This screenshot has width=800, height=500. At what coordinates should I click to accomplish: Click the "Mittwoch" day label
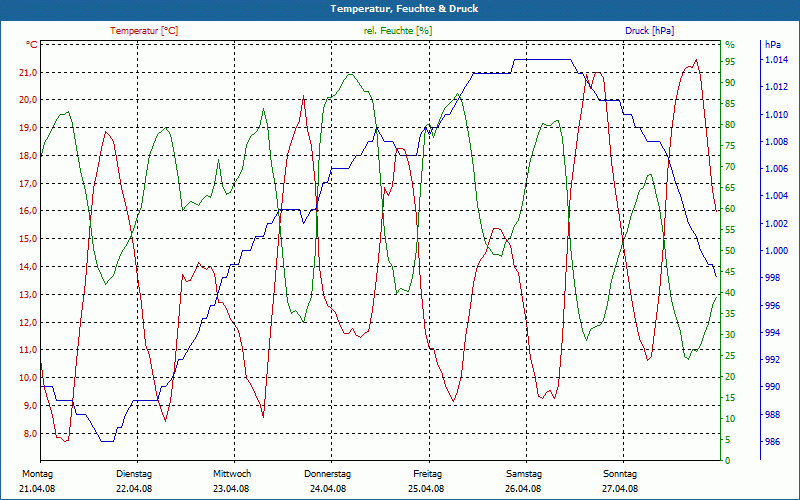coord(232,474)
